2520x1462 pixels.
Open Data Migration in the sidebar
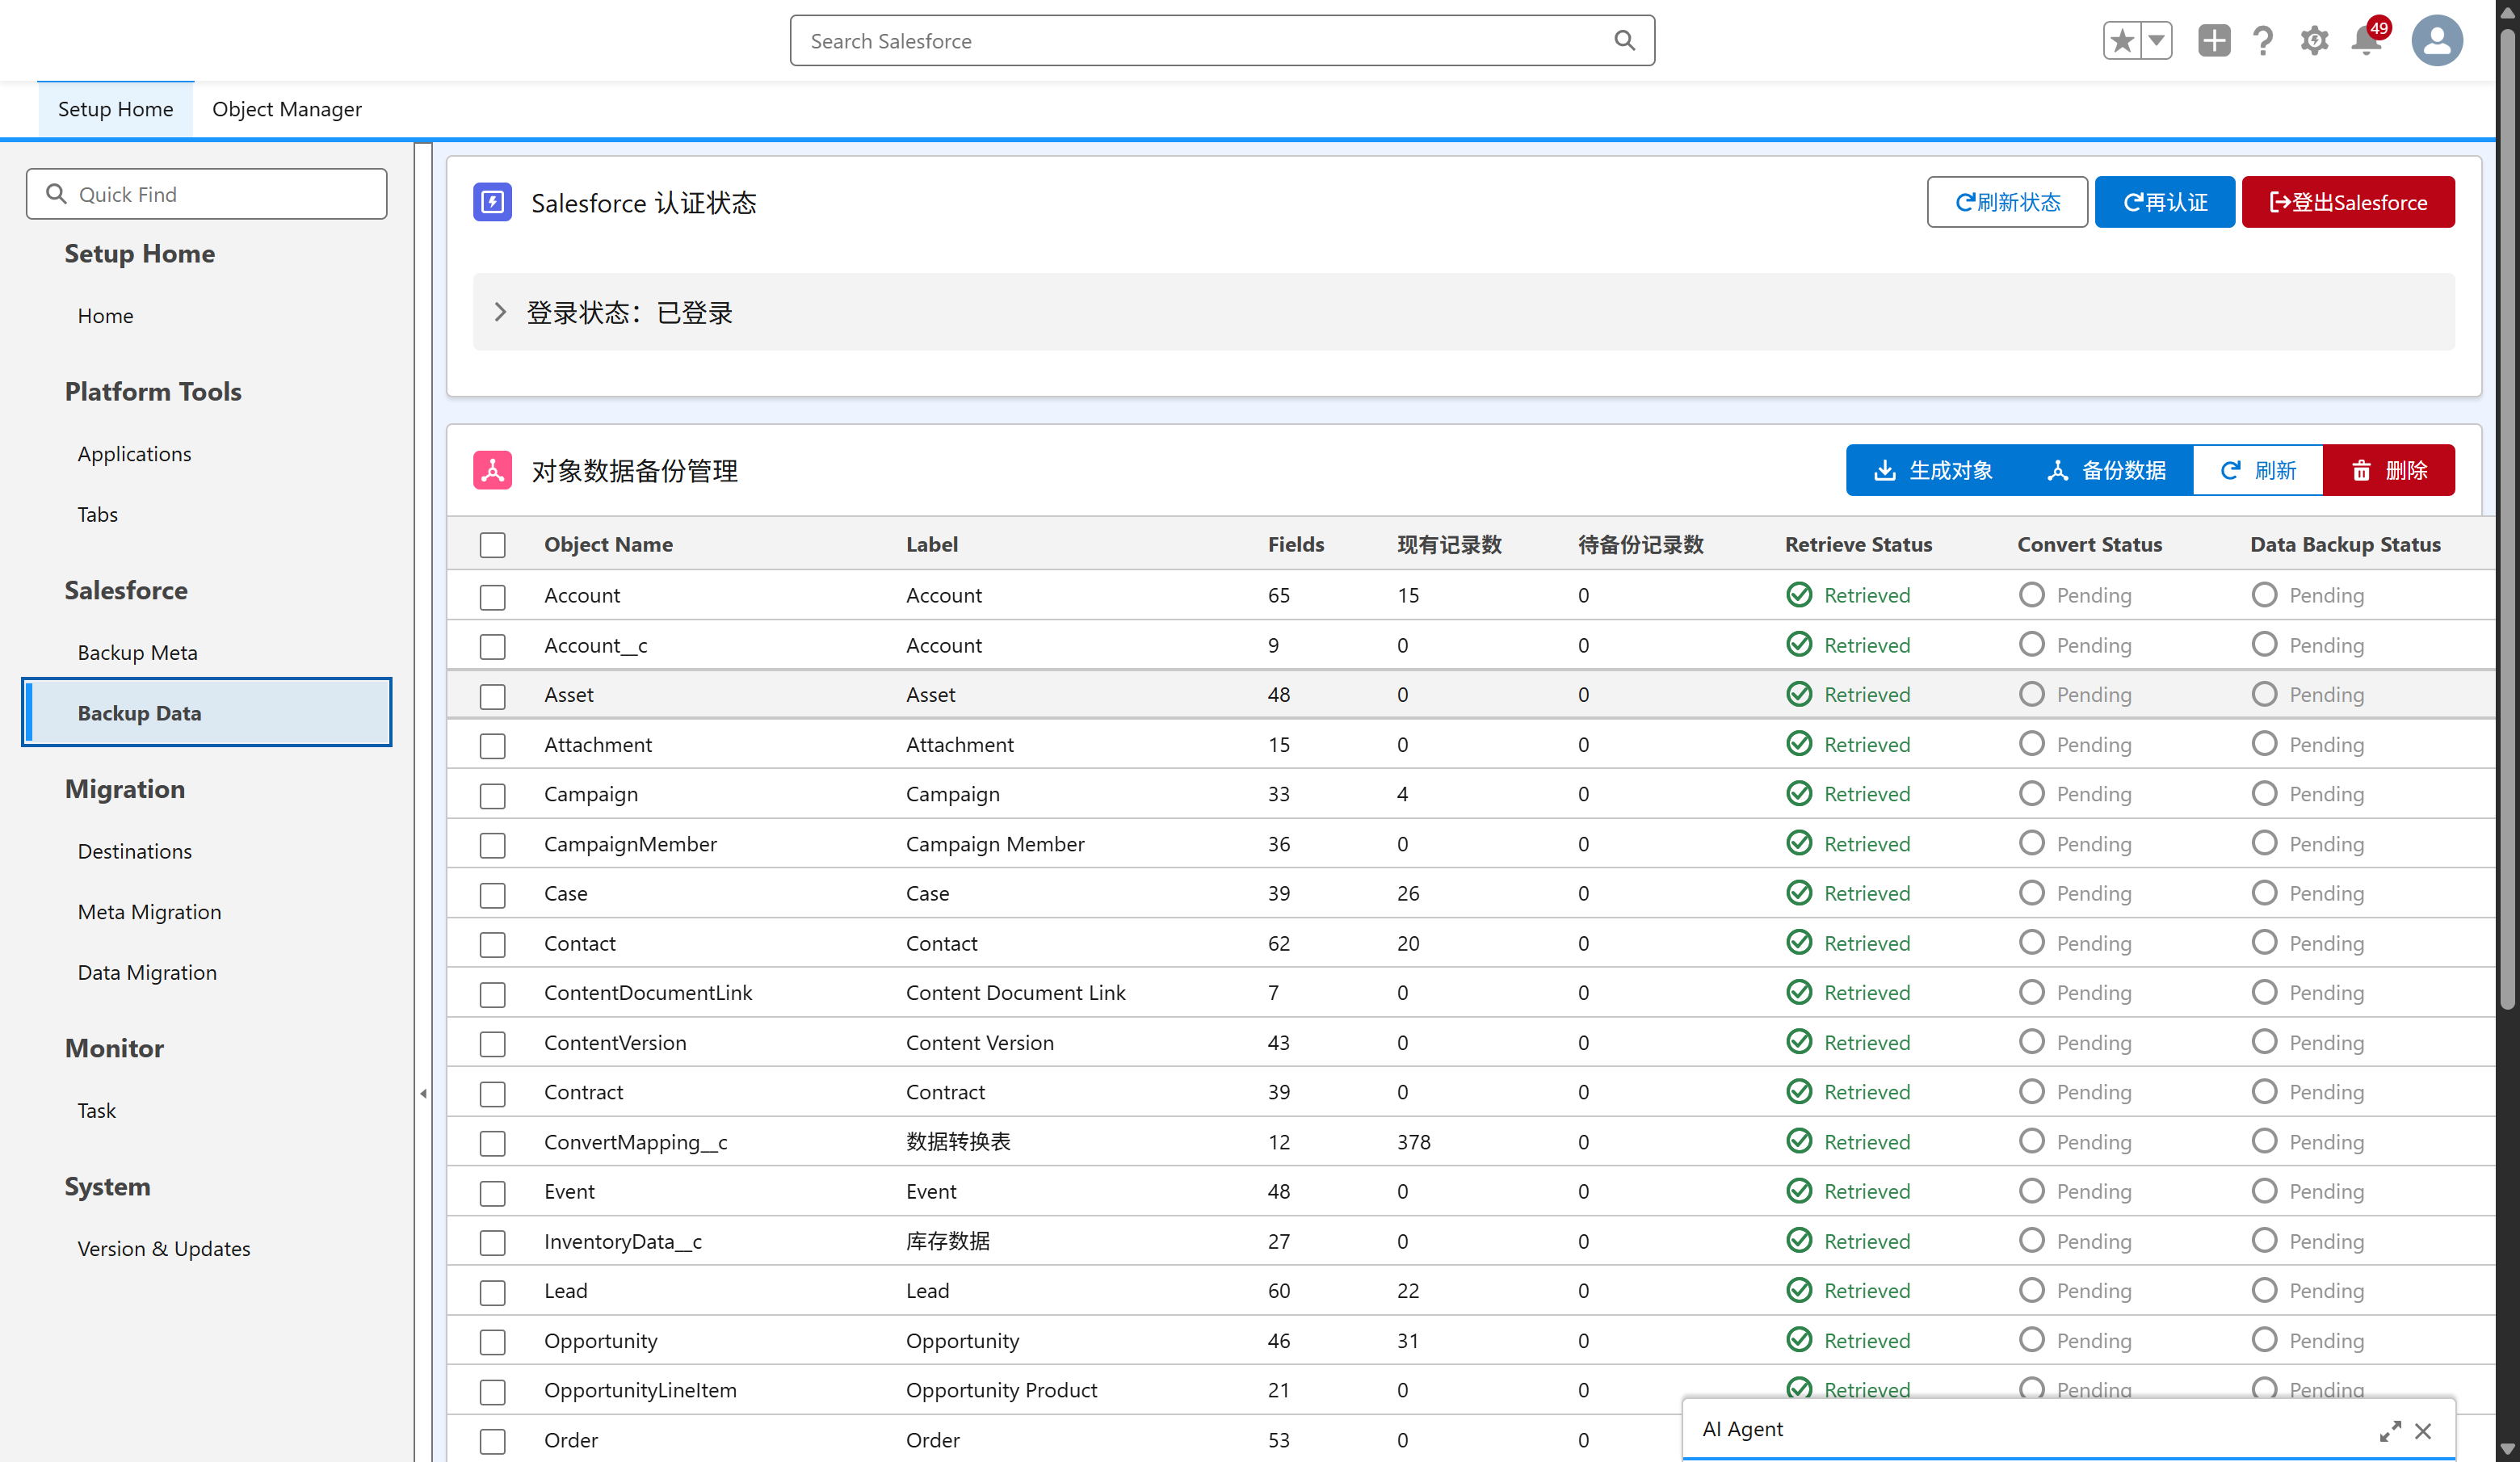(147, 972)
